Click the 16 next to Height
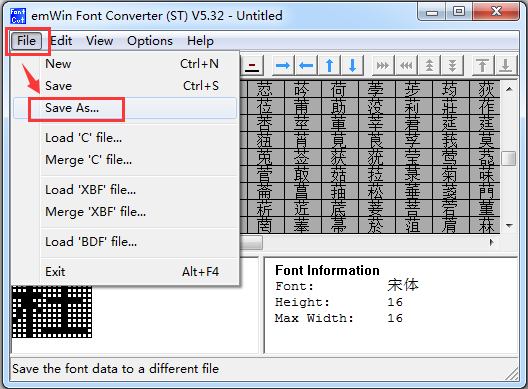Screen dimensions: 528x389 point(395,302)
